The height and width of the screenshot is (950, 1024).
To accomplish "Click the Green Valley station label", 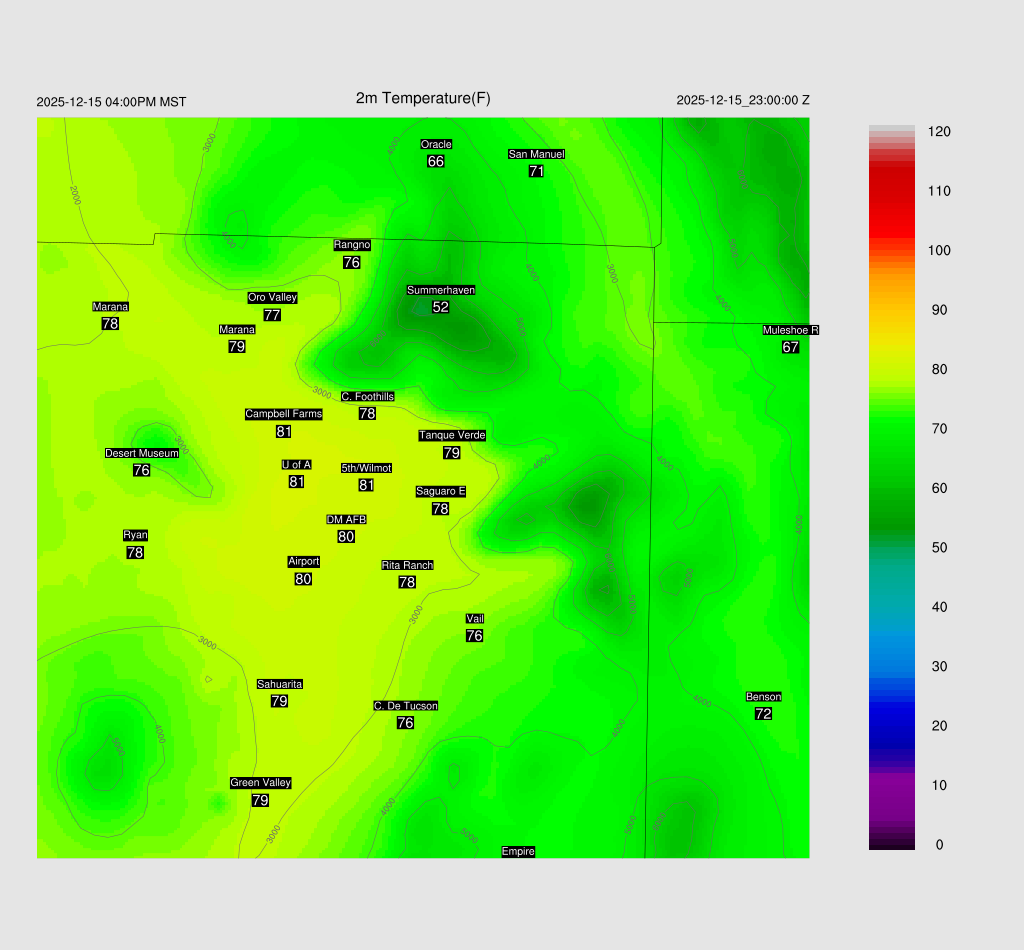I will [x=260, y=783].
